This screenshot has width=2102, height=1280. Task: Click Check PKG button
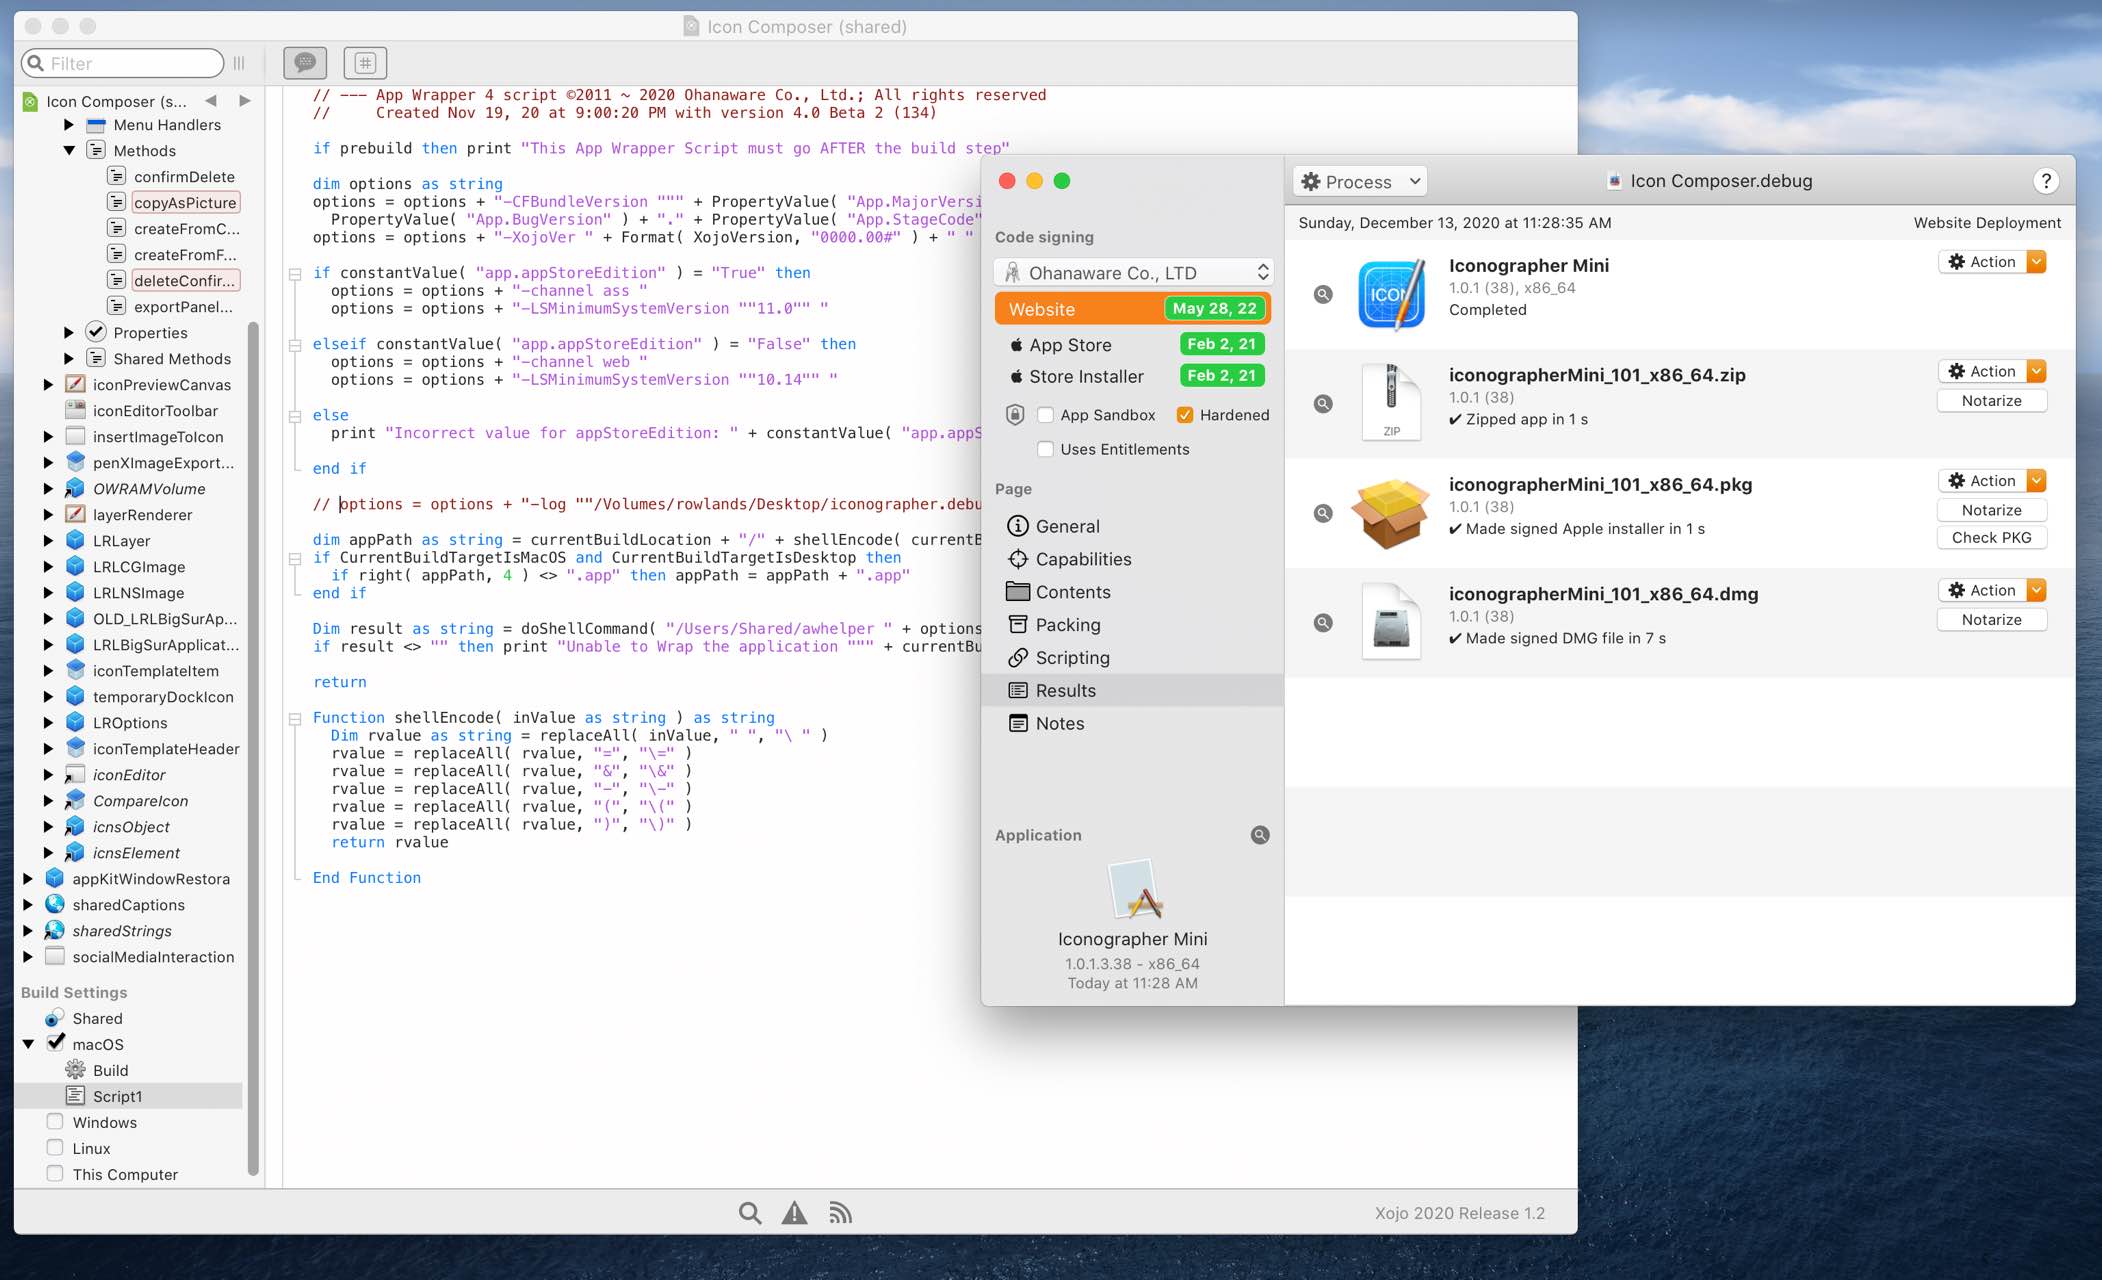(1991, 538)
